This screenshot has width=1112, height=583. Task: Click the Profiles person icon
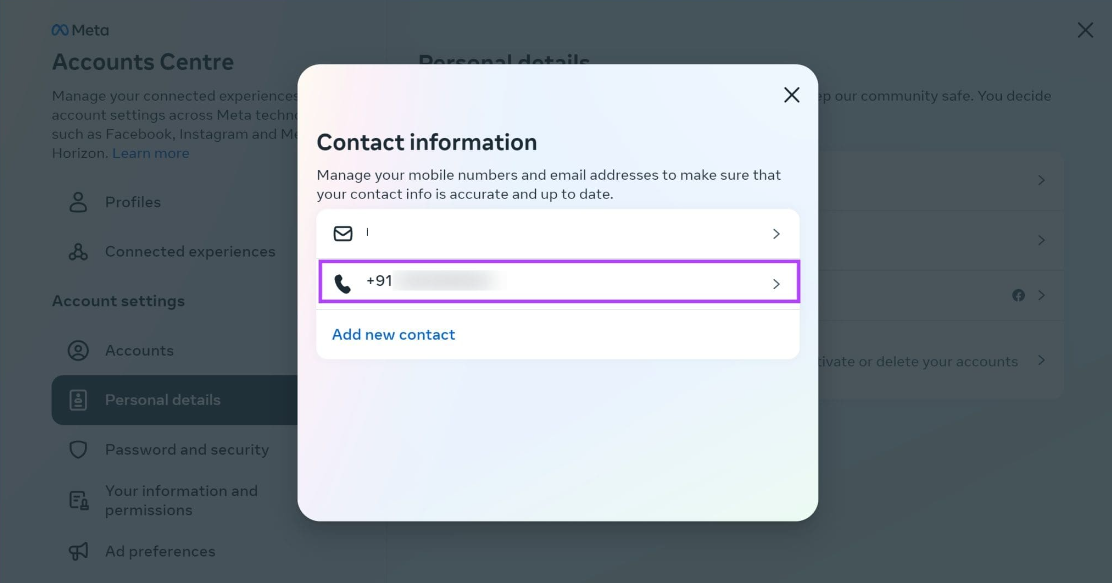tap(78, 202)
